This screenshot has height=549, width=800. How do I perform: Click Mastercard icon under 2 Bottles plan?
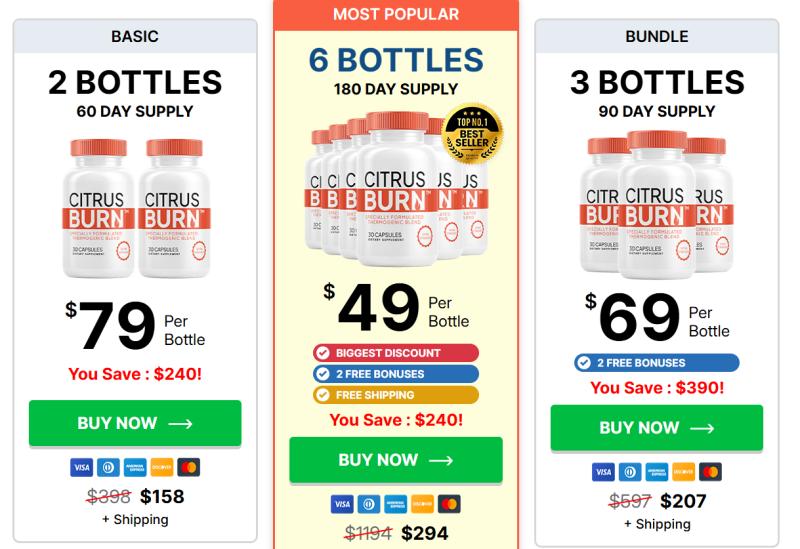pos(188,467)
